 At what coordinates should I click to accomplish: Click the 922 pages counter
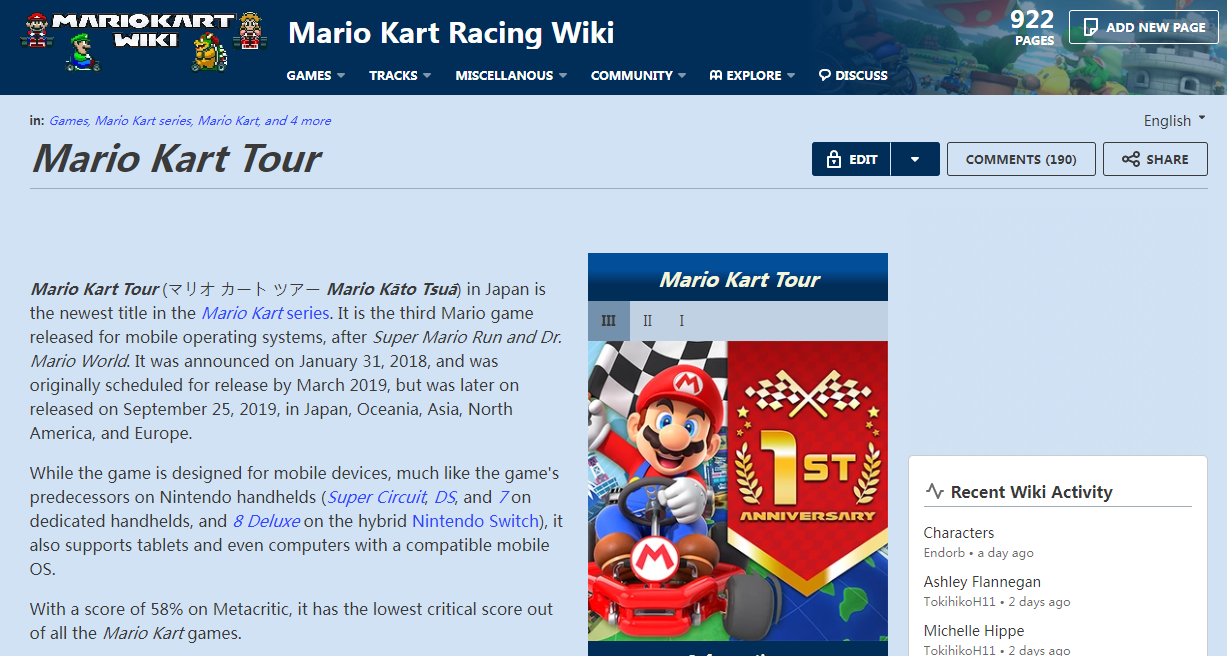click(1032, 27)
